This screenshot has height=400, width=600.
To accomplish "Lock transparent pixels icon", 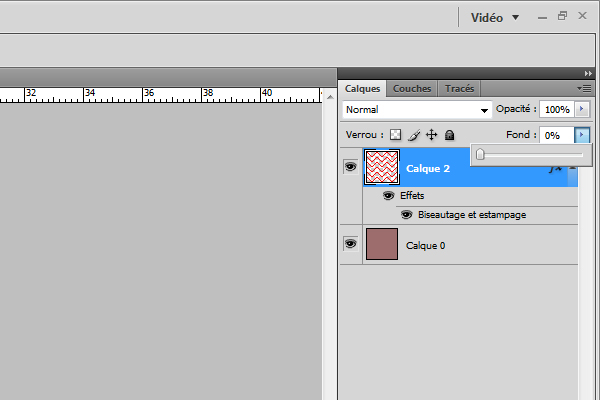I will [x=395, y=135].
